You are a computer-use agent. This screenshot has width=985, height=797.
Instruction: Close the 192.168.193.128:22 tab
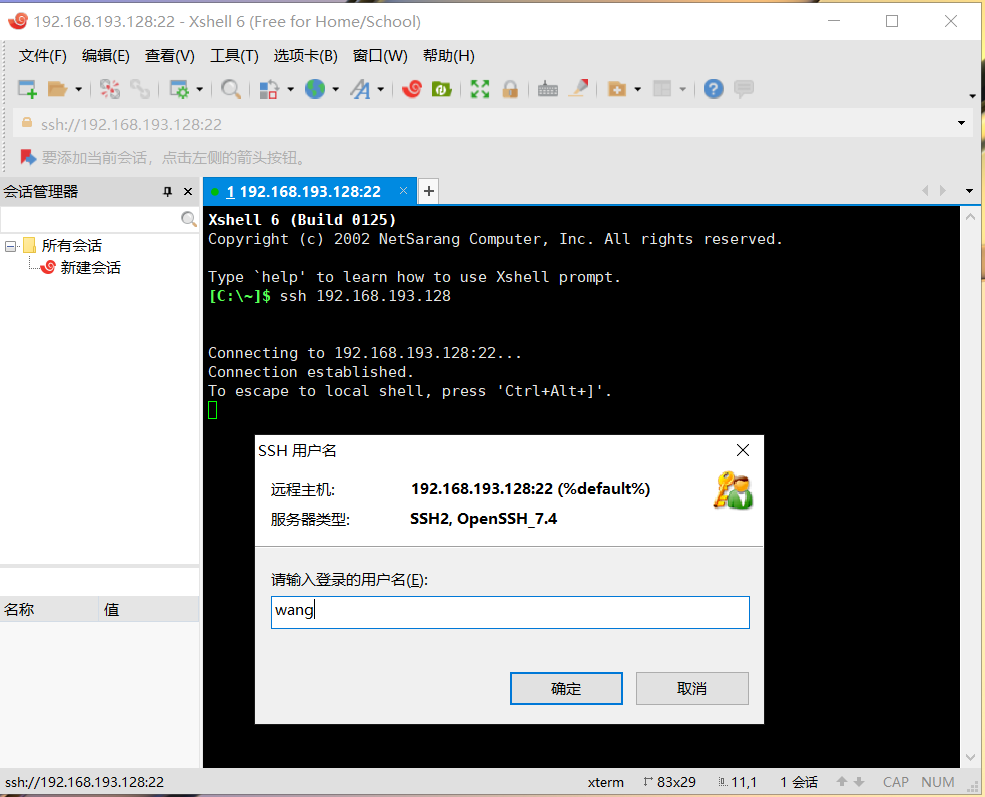coord(403,191)
